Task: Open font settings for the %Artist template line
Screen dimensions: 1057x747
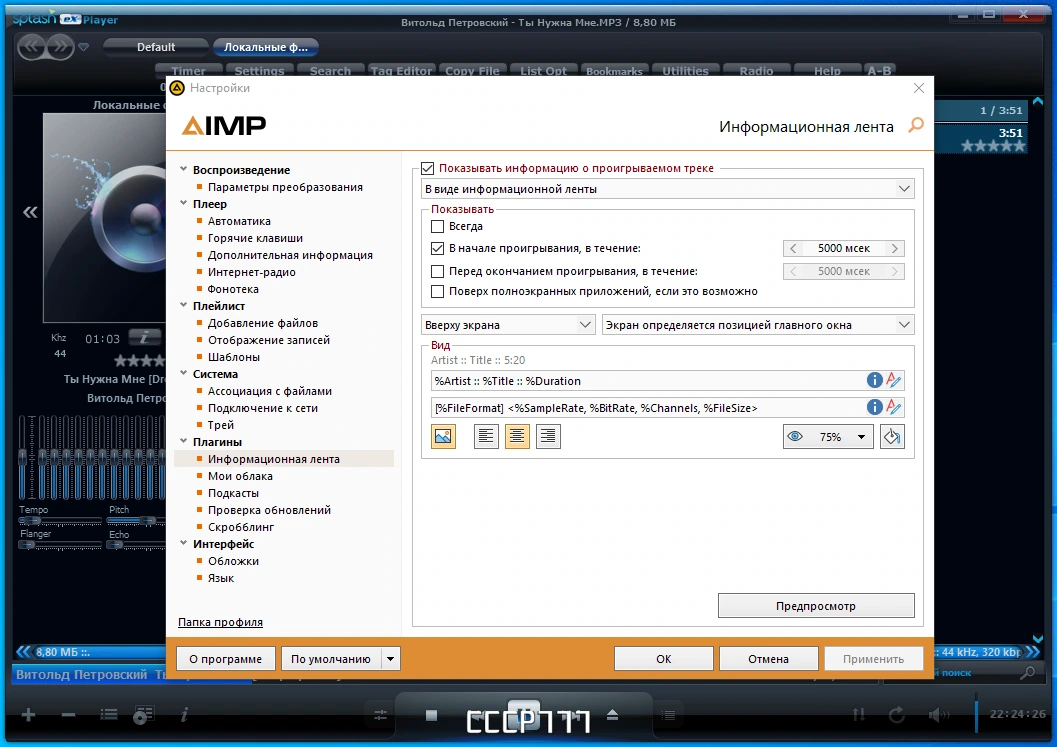Action: [894, 380]
